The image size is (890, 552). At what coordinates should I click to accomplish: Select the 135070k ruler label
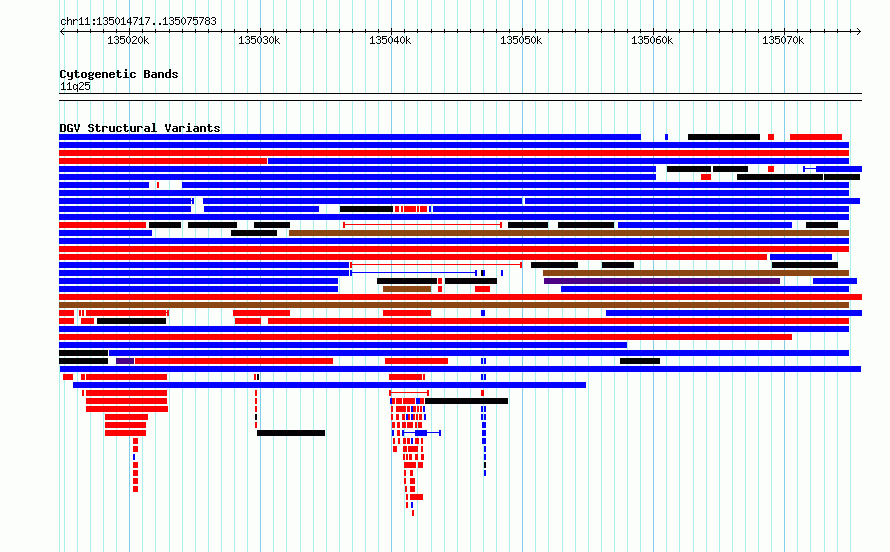click(x=783, y=40)
